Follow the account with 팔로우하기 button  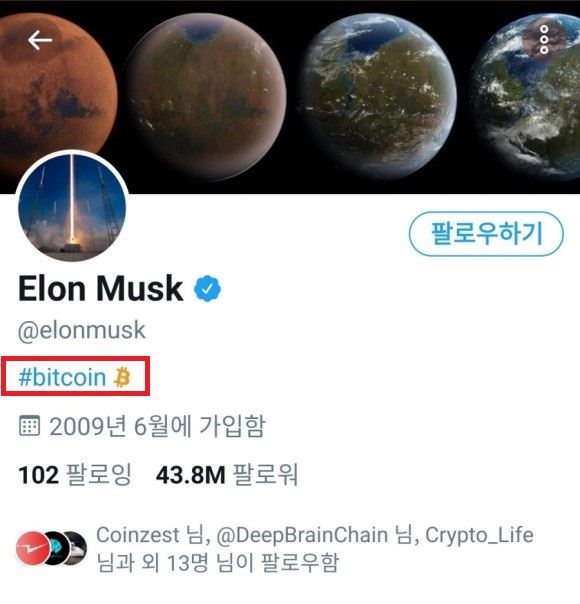[486, 234]
